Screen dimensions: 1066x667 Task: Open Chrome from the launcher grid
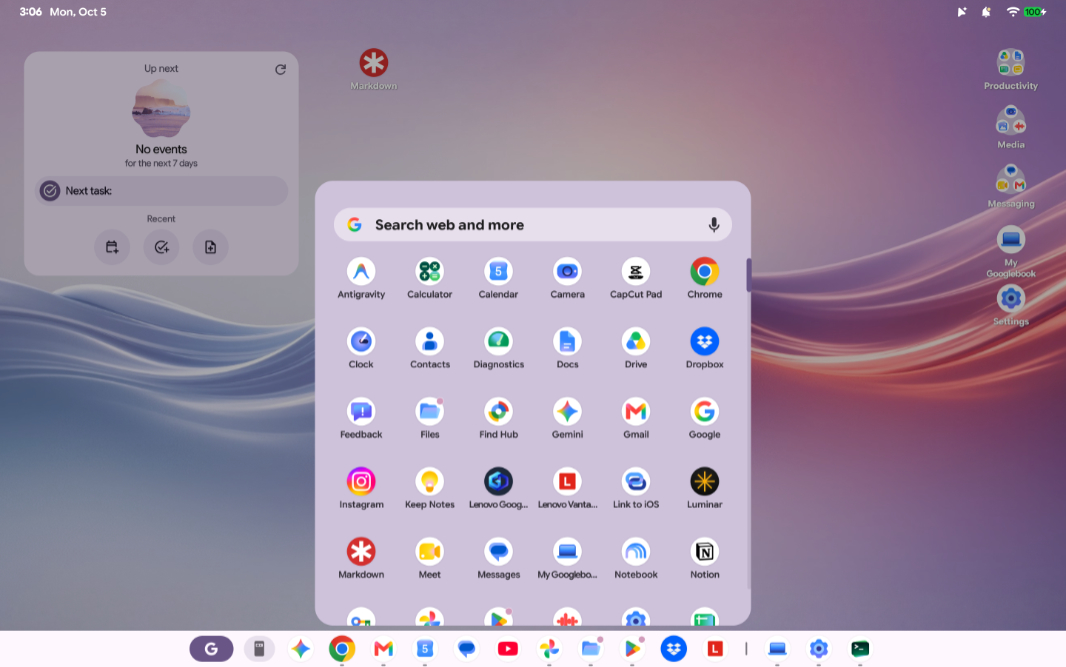click(704, 272)
